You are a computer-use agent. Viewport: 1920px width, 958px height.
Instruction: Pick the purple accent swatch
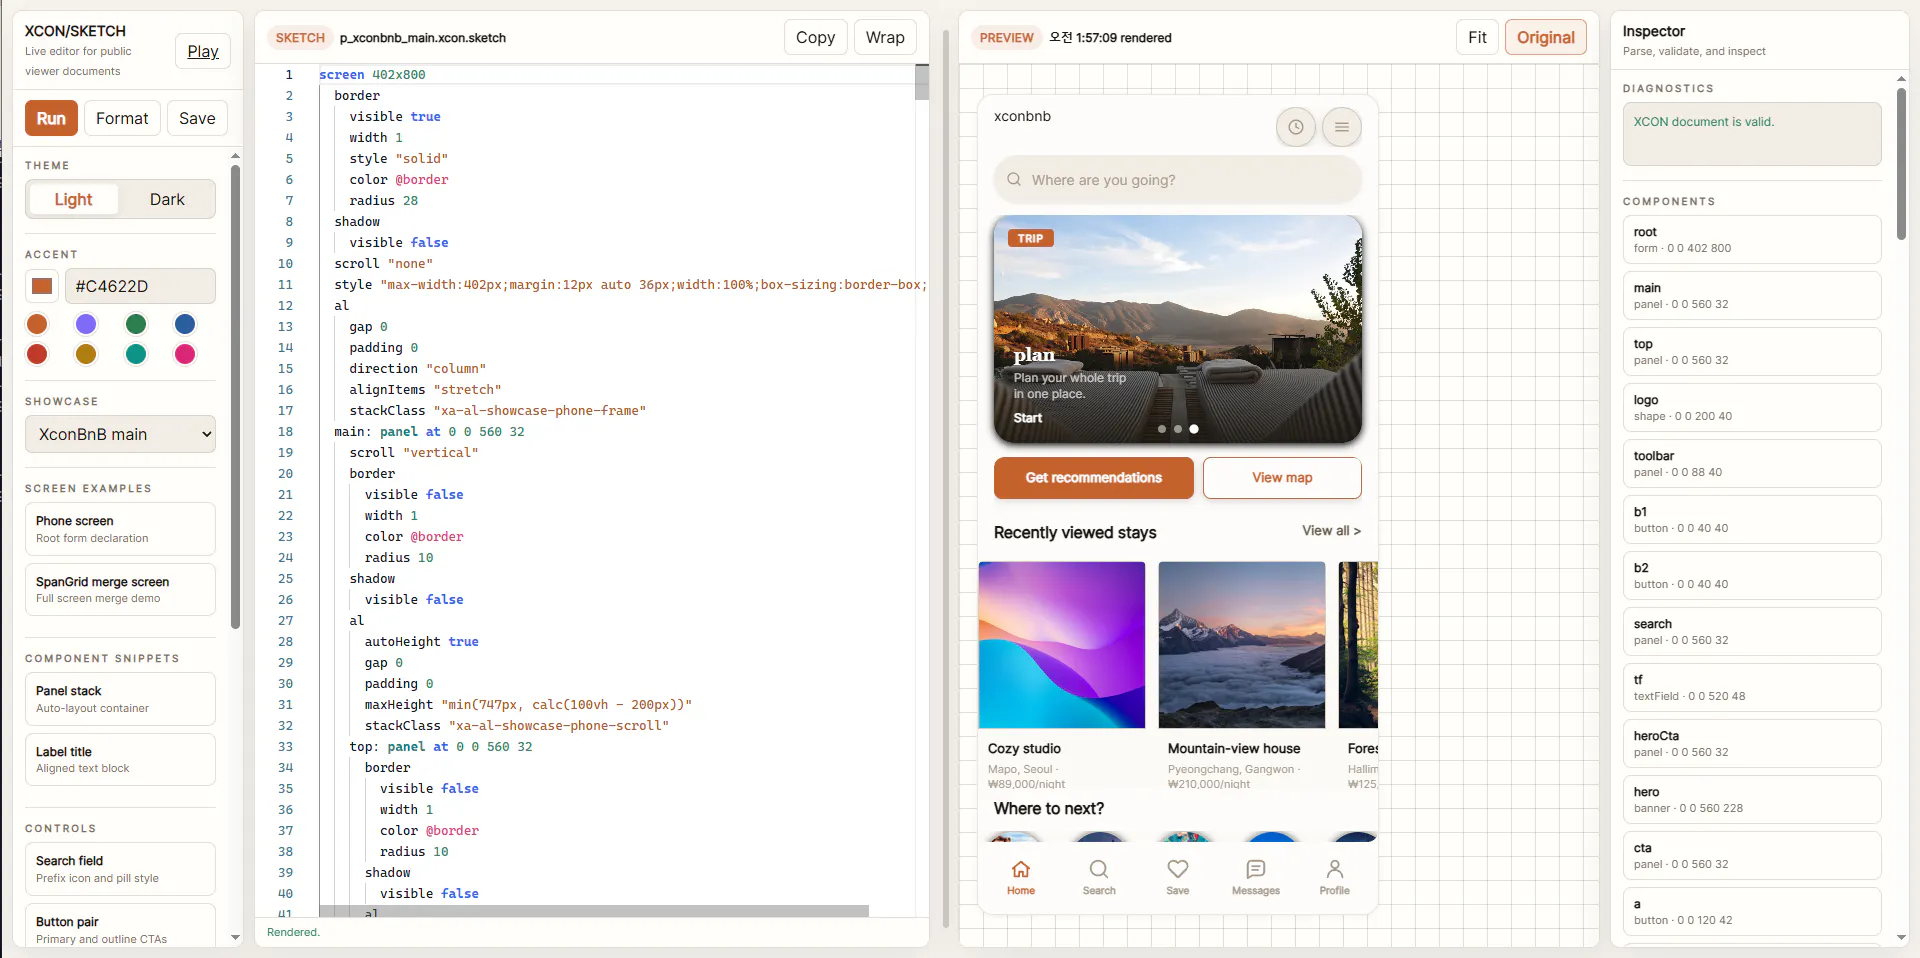point(86,324)
